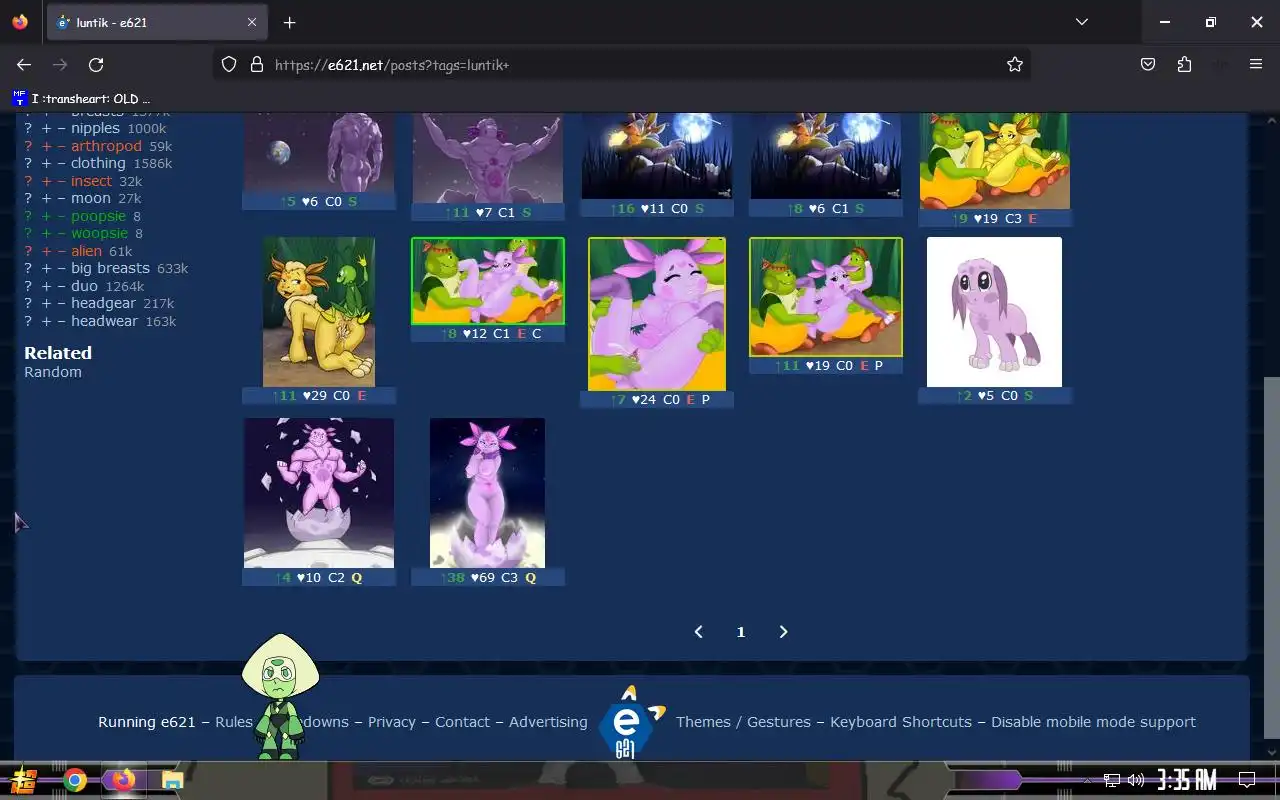The width and height of the screenshot is (1280, 800).
Task: Open volume control in system tray
Action: click(x=1135, y=780)
